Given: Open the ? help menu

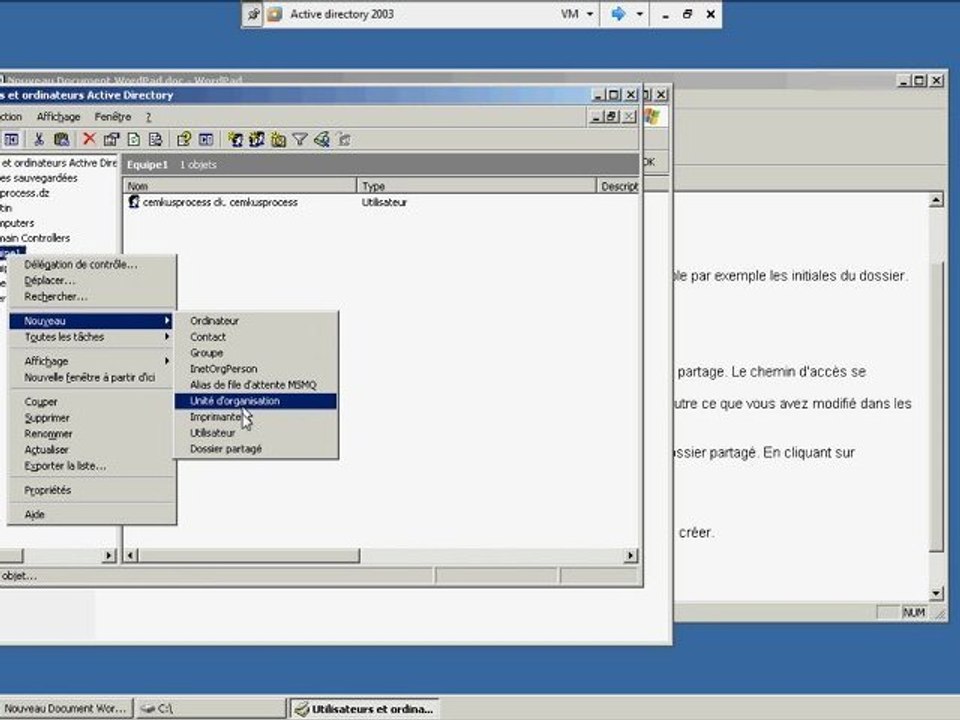Looking at the screenshot, I should (148, 116).
